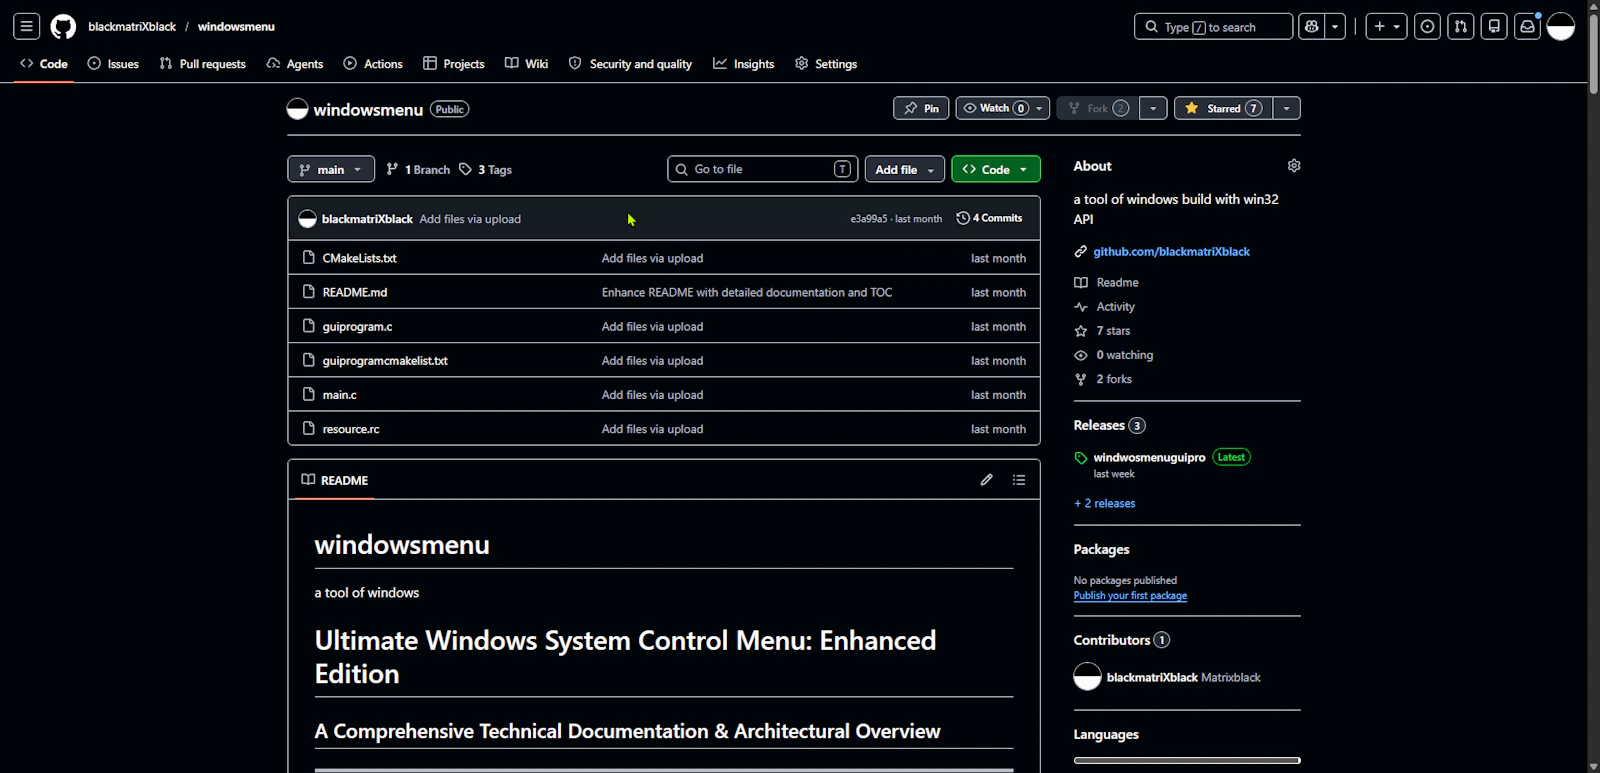Click the main.c file icon
The image size is (1600, 773).
point(309,395)
